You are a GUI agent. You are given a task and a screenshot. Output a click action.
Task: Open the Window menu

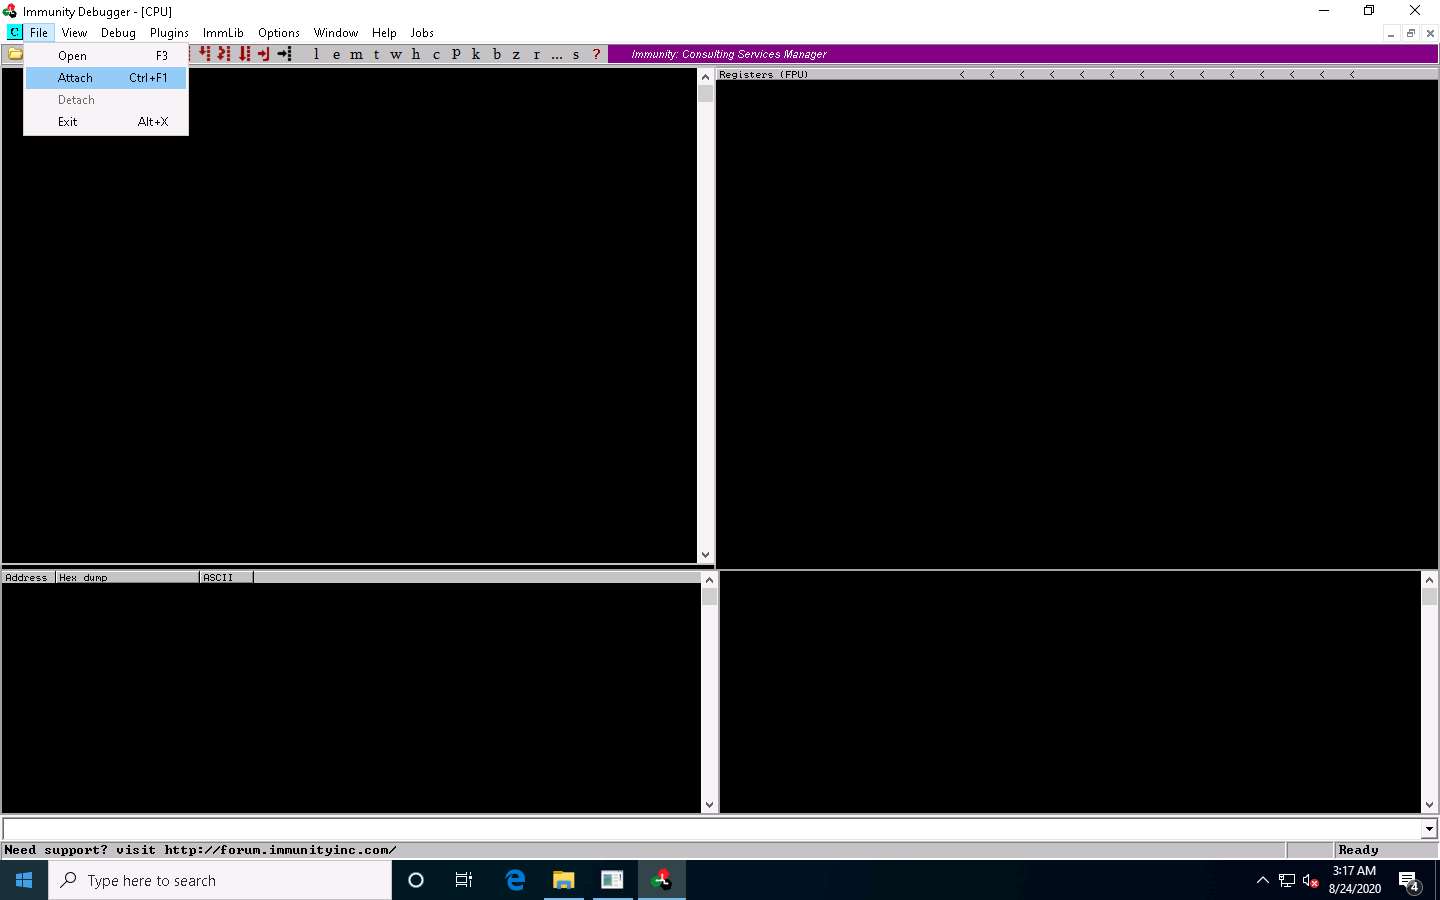pyautogui.click(x=336, y=33)
